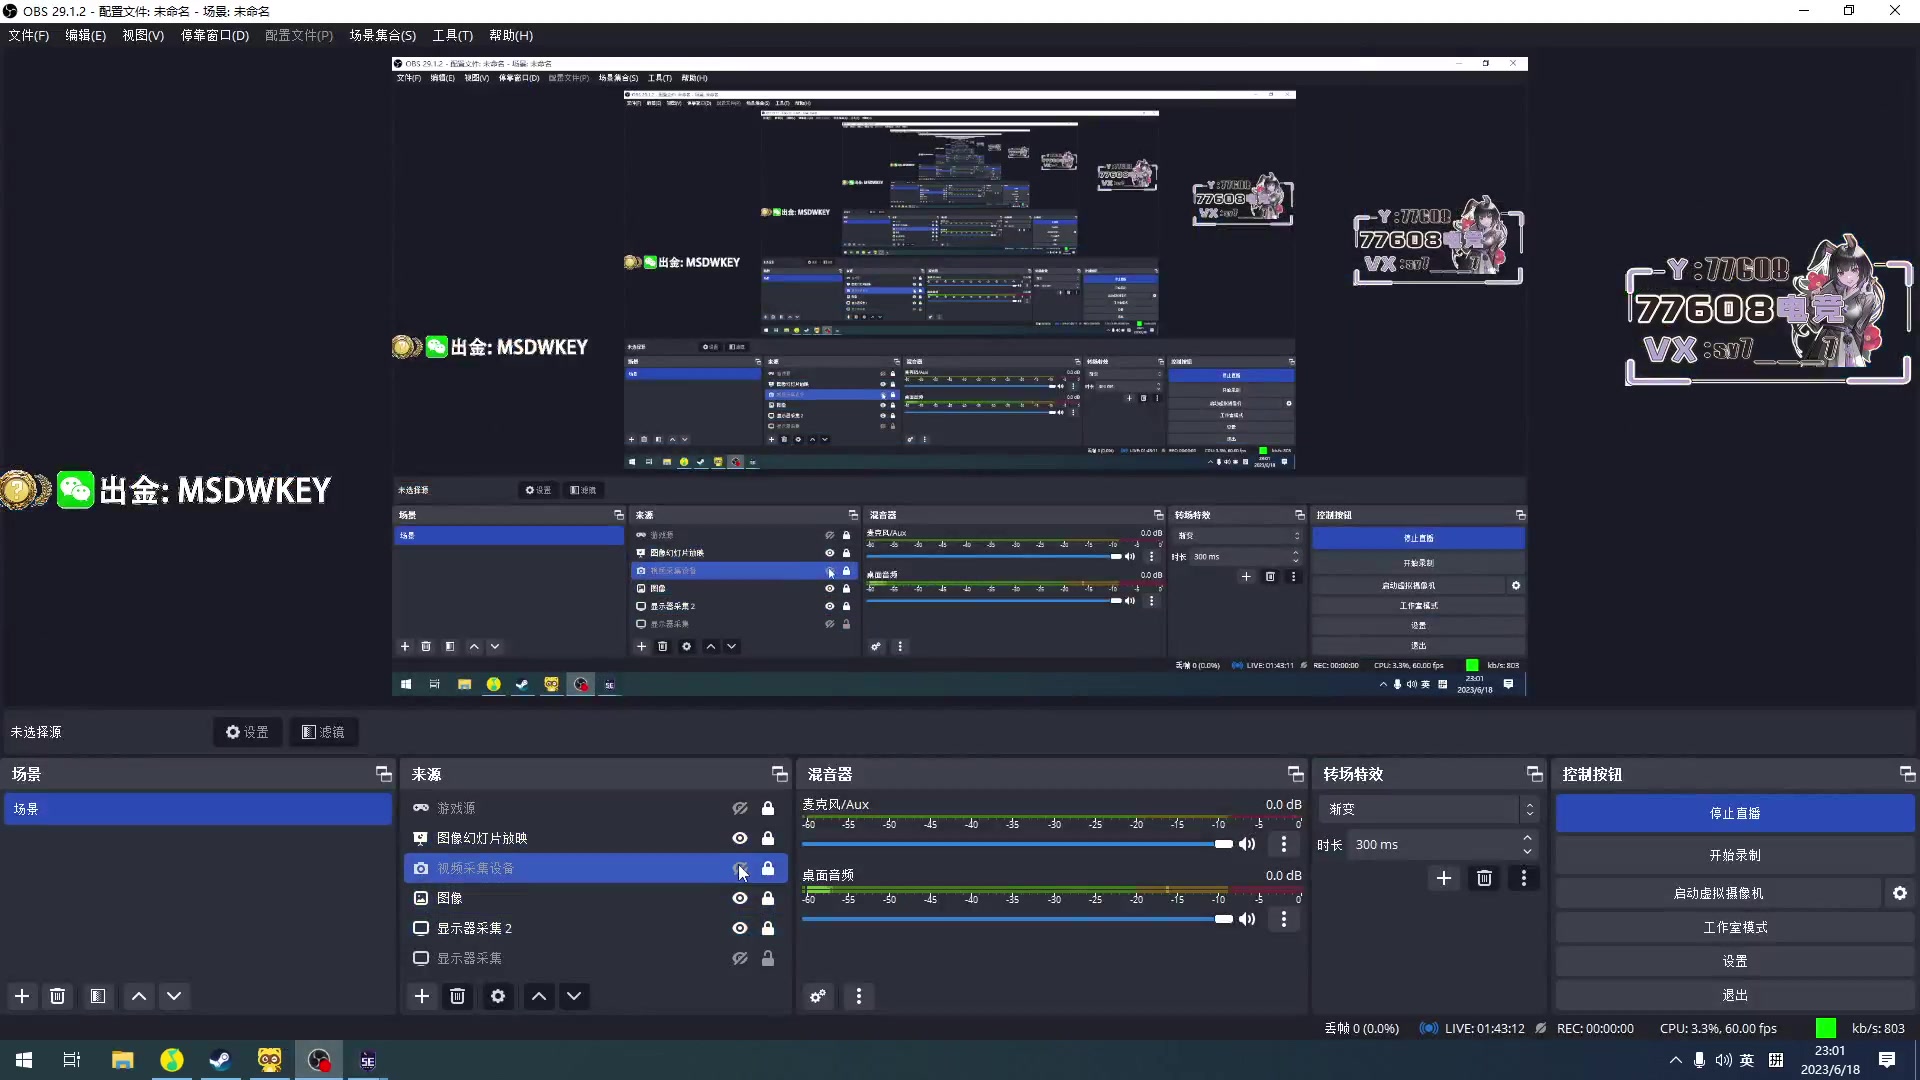The image size is (1920, 1080).
Task: Hide the 图像幻灯片放映 source
Action: pos(740,838)
